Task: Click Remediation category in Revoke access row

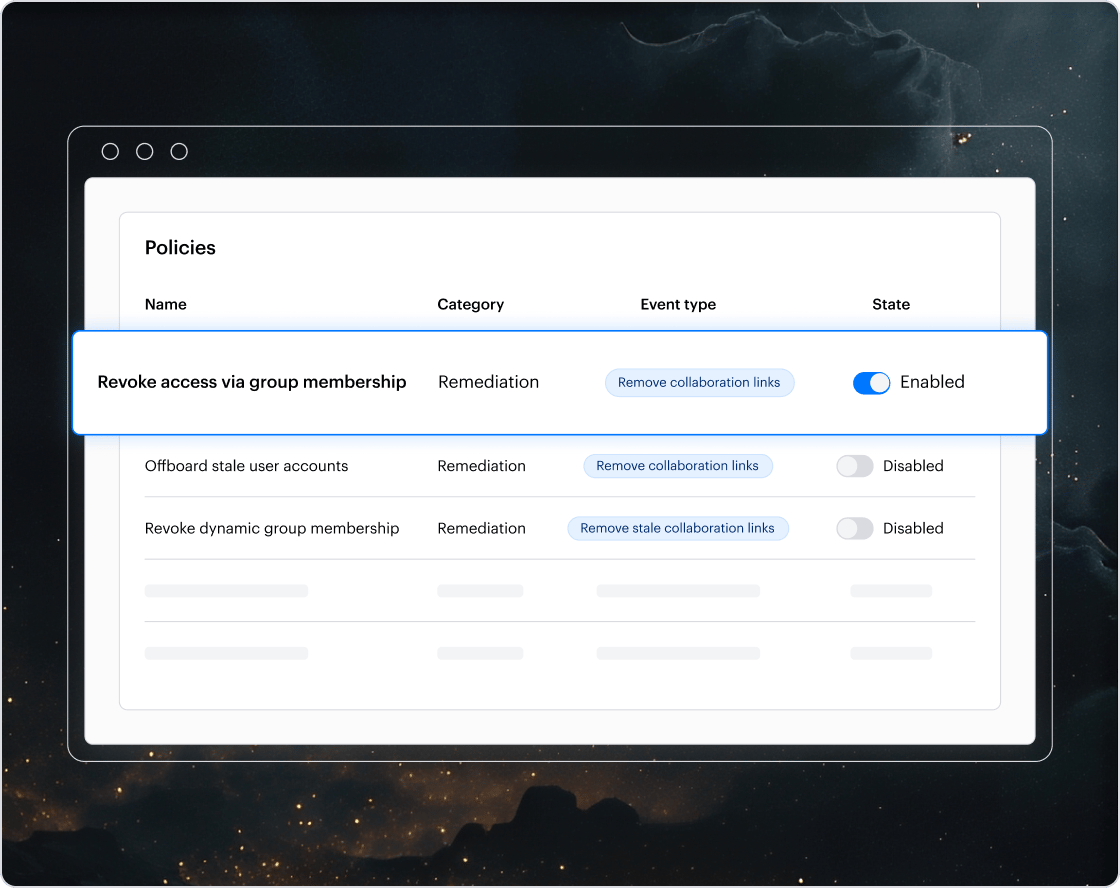Action: (488, 382)
